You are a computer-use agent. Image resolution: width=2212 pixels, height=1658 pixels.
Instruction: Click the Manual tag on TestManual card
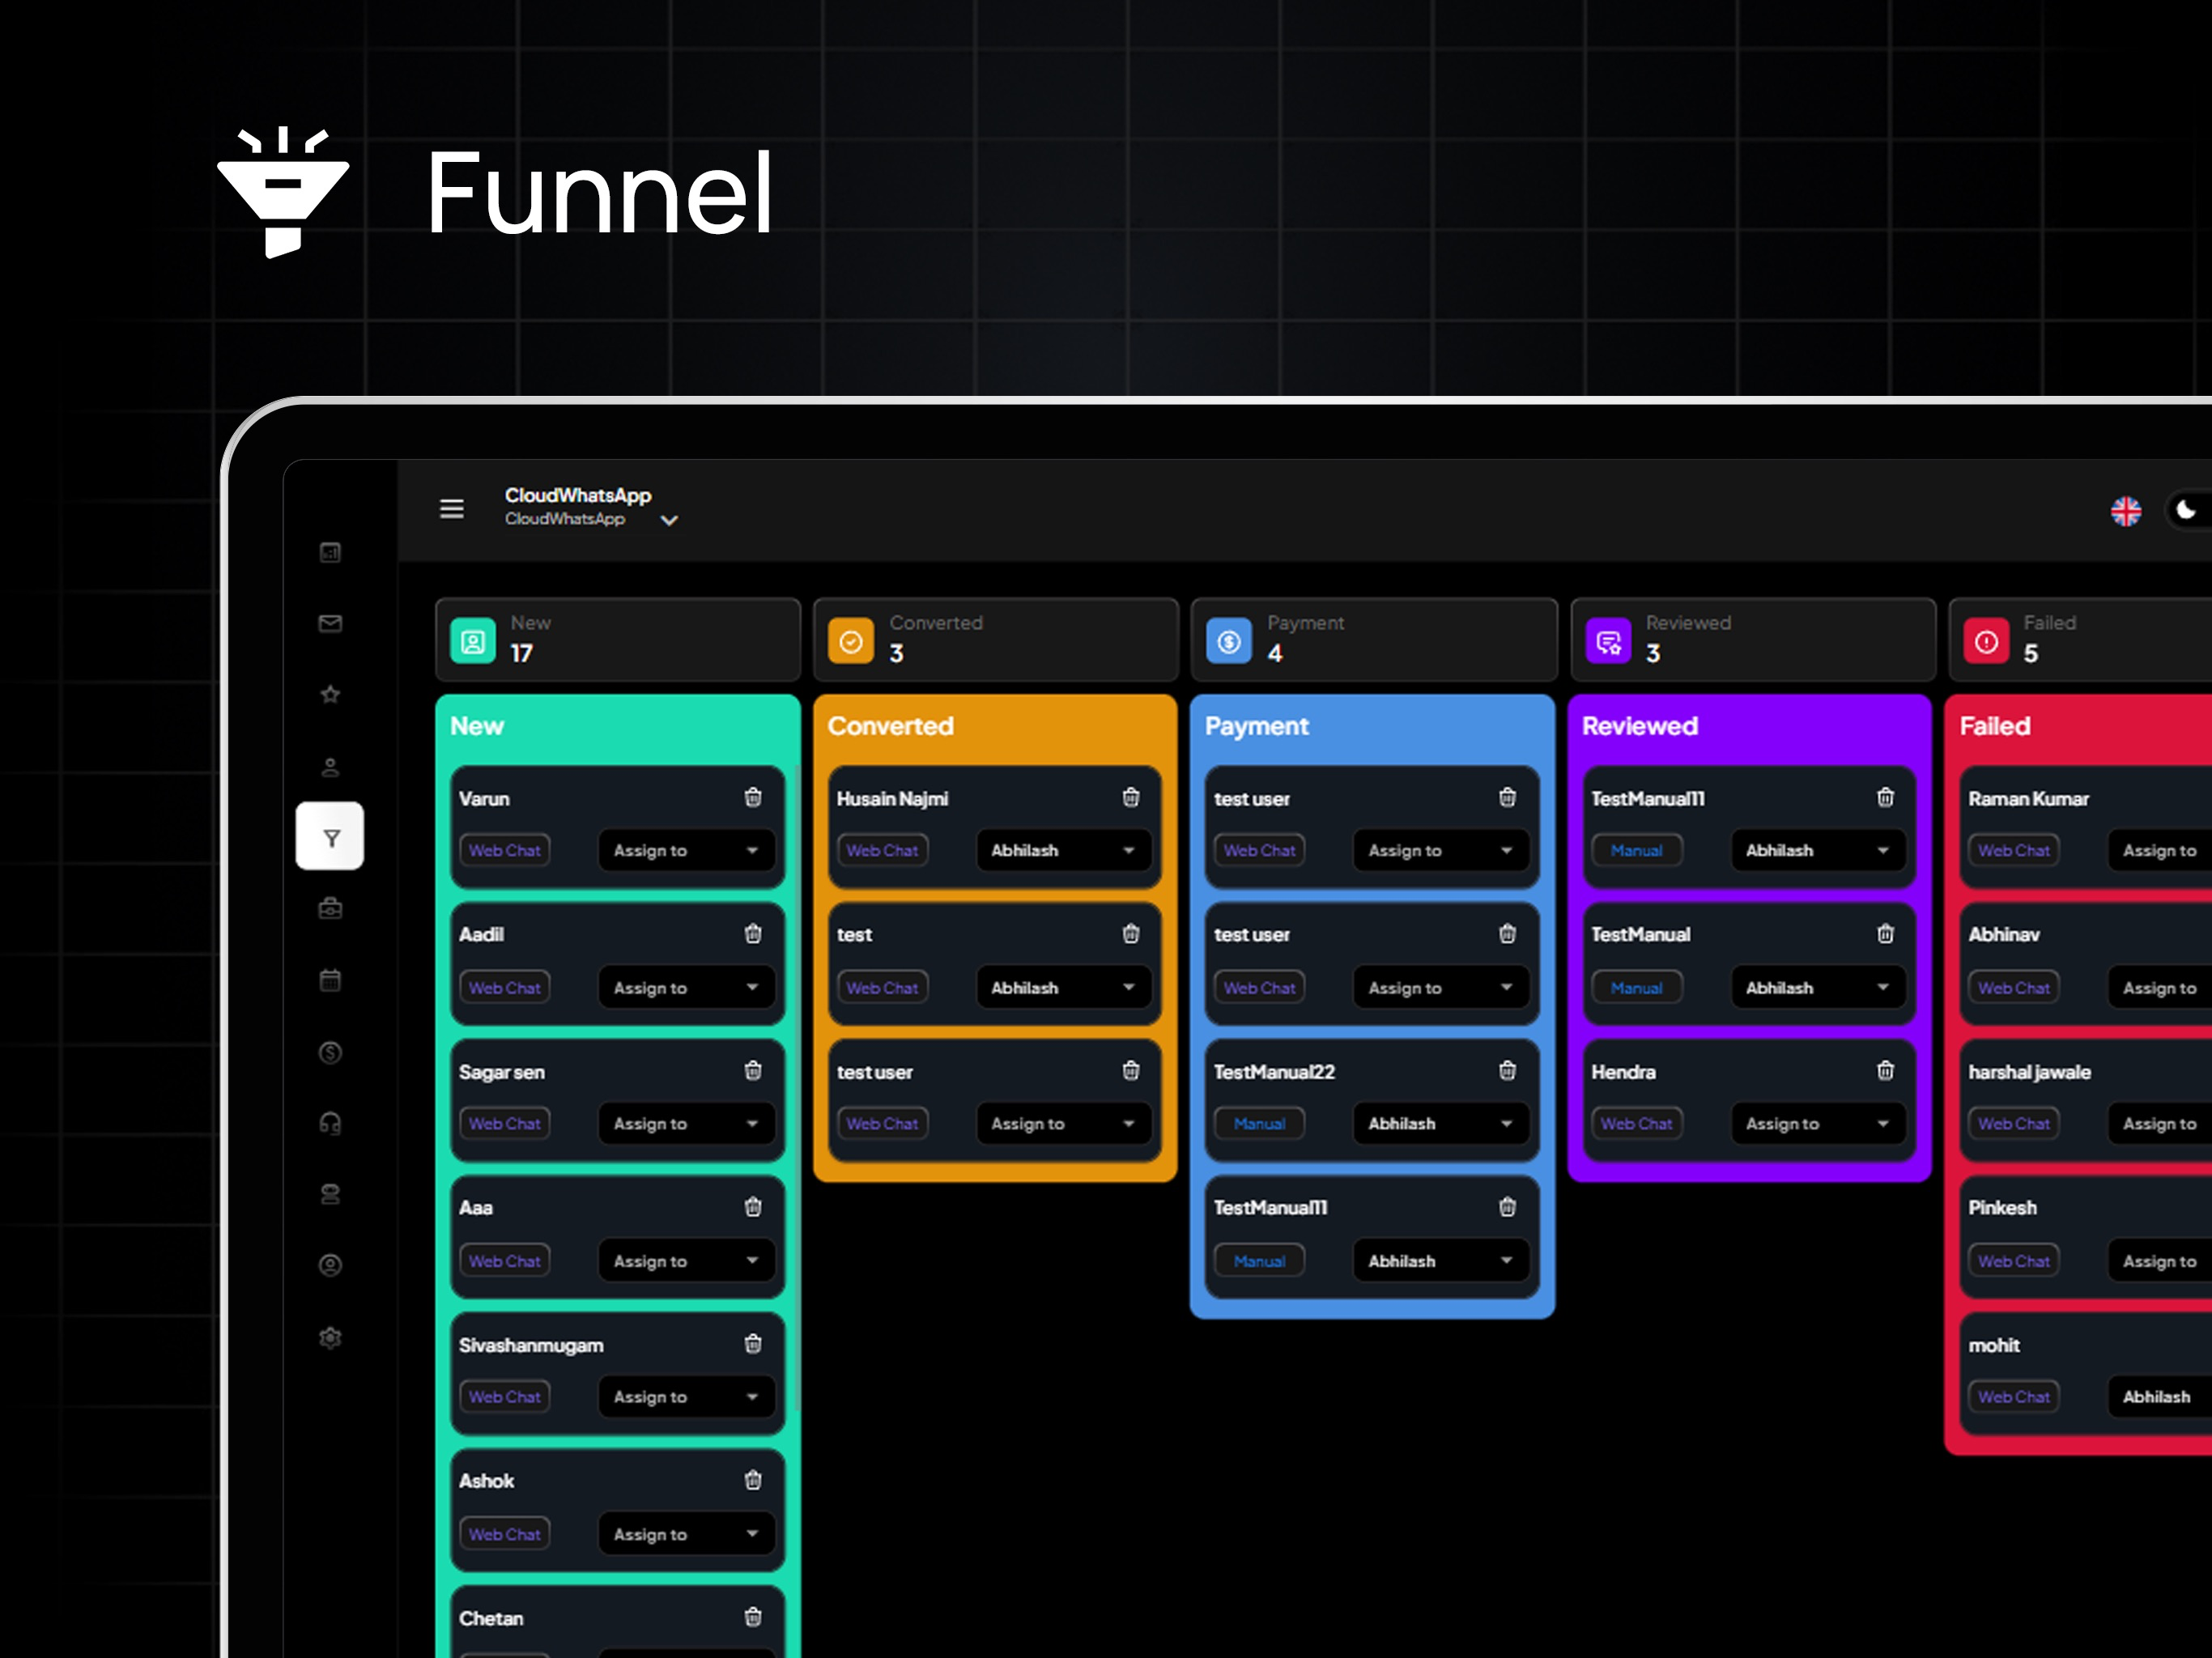(1636, 987)
